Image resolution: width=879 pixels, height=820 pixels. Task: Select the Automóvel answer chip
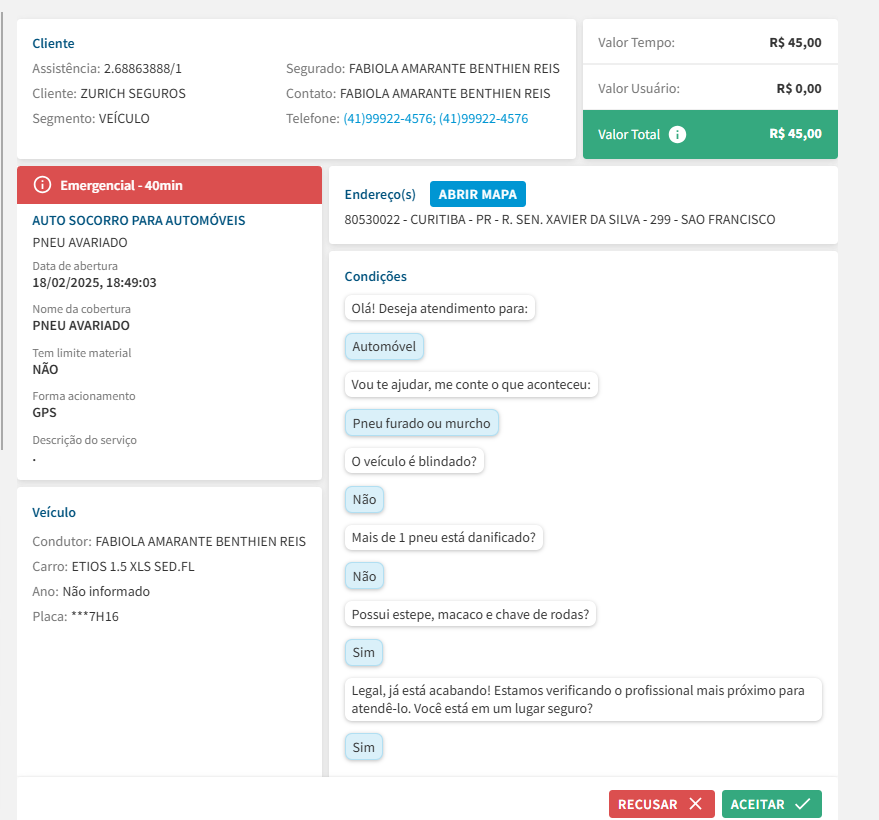(x=384, y=347)
